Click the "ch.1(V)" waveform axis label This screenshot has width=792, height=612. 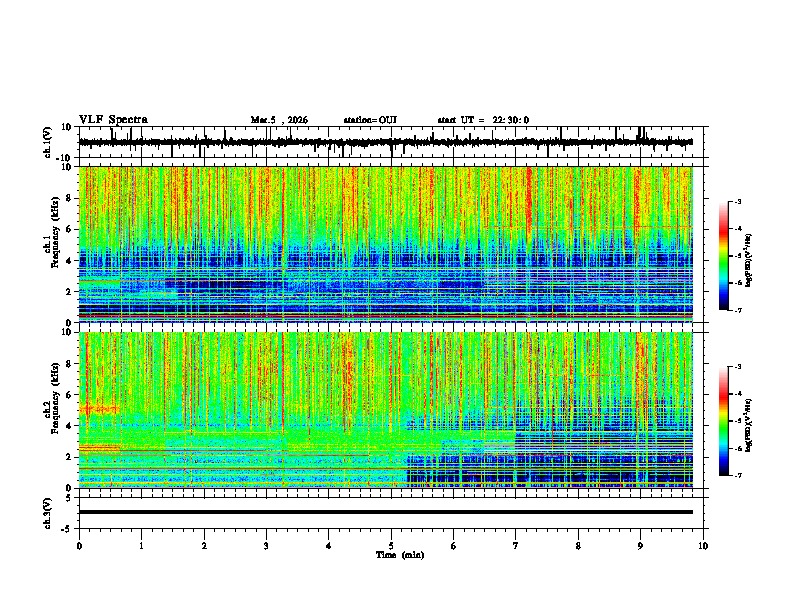click(x=47, y=142)
